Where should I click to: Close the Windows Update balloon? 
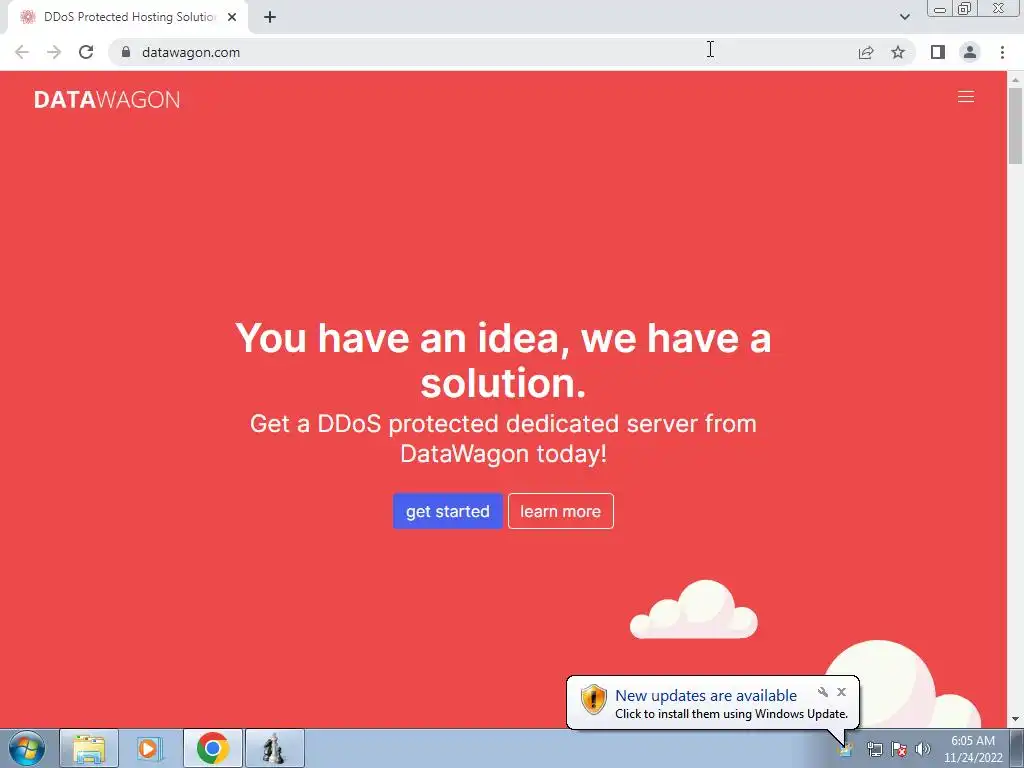(841, 692)
